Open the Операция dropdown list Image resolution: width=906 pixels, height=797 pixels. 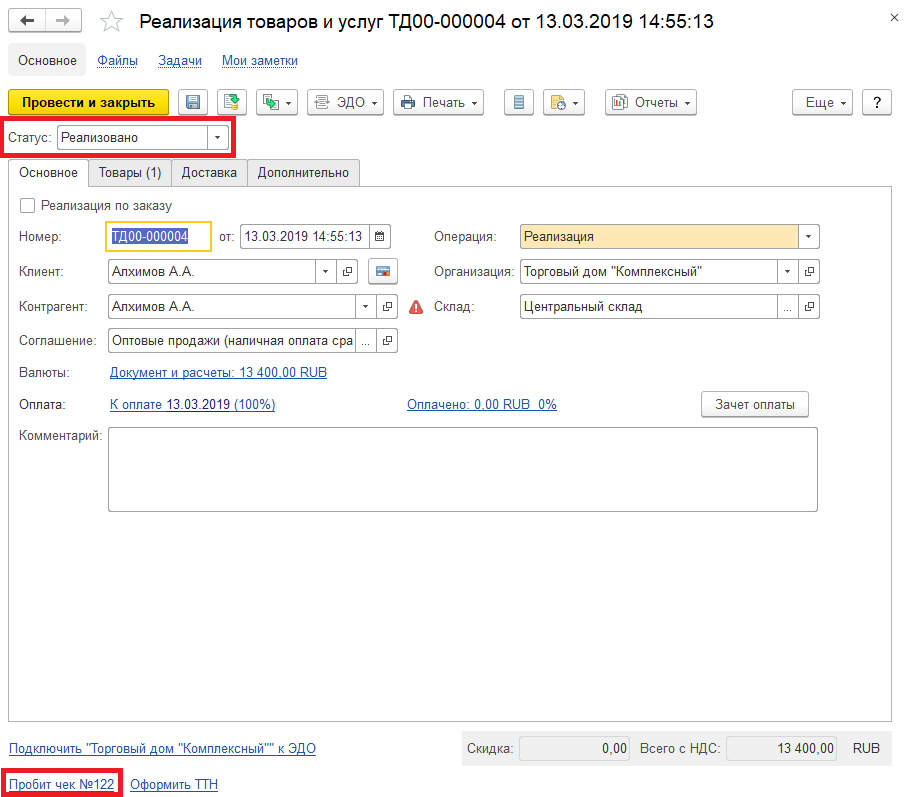(809, 237)
